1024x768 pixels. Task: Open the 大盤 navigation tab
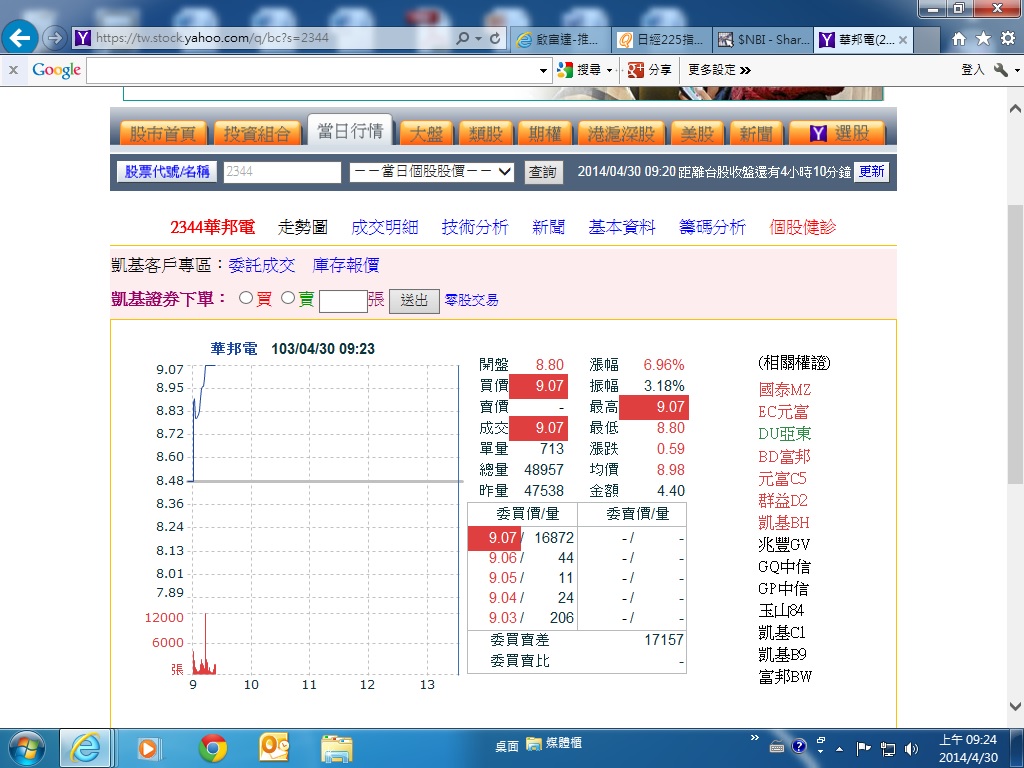[426, 134]
